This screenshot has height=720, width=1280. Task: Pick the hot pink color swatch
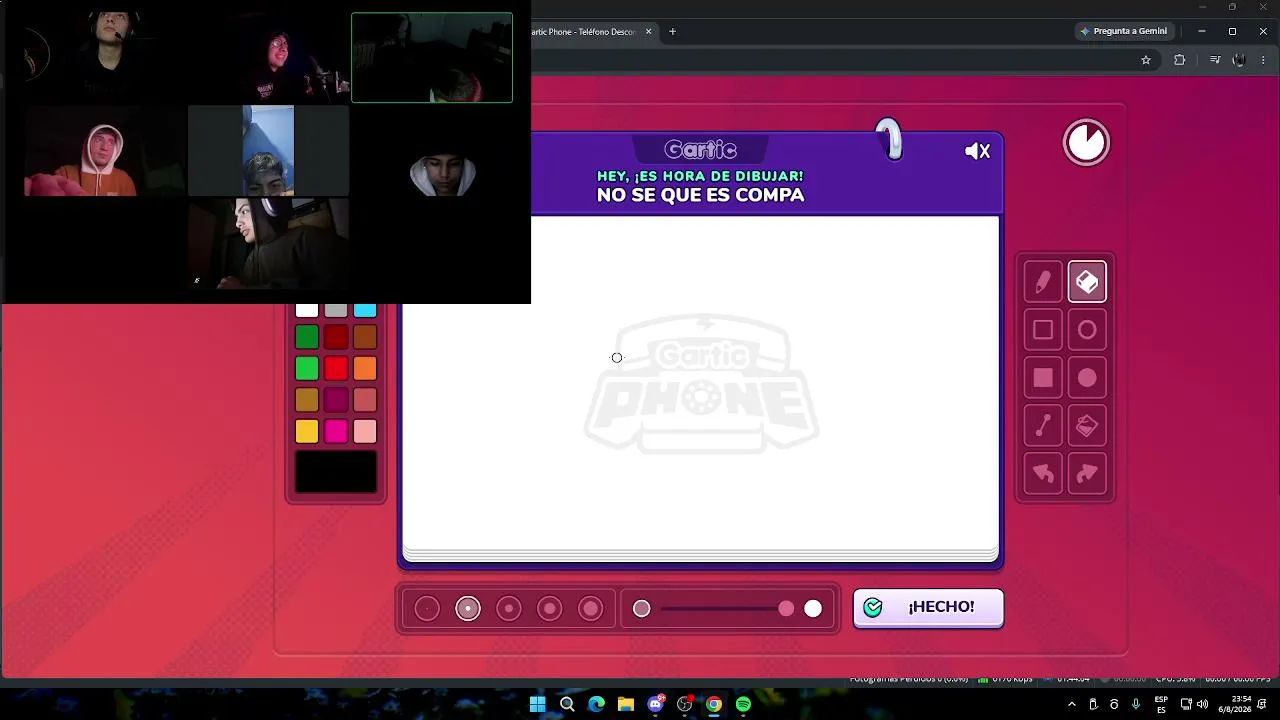336,431
